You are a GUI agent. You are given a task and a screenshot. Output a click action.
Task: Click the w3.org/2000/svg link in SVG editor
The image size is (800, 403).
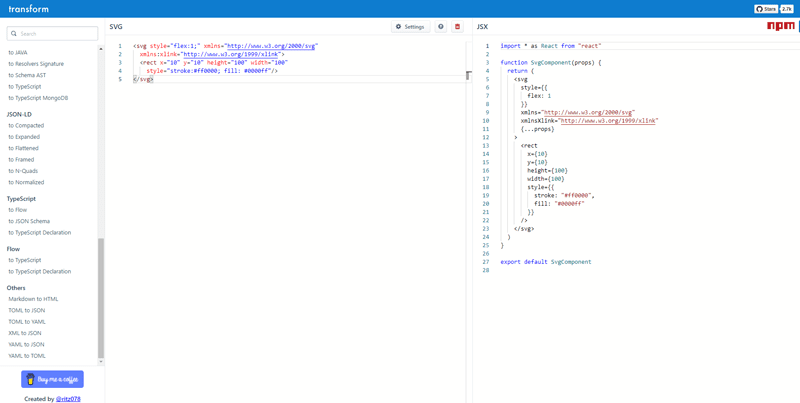pyautogui.click(x=271, y=46)
